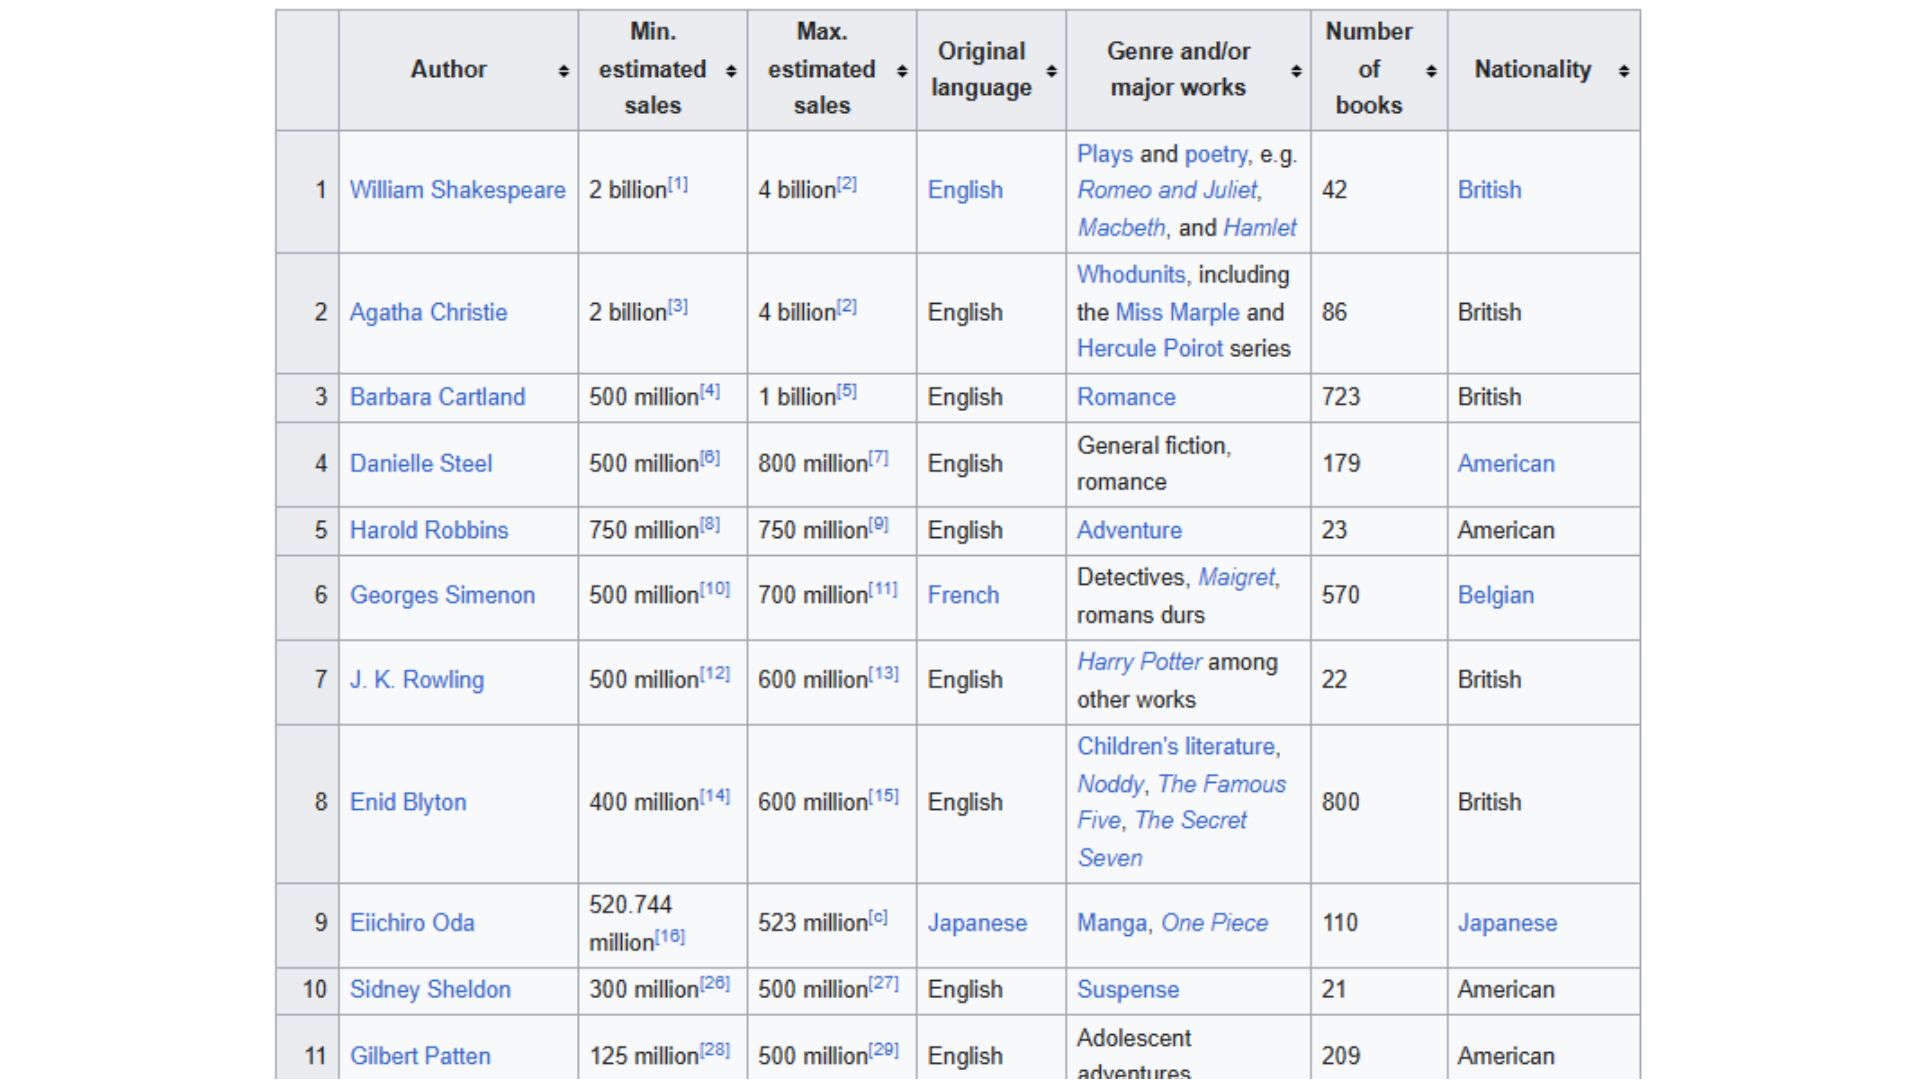Open Harold Robbins author link

click(429, 530)
